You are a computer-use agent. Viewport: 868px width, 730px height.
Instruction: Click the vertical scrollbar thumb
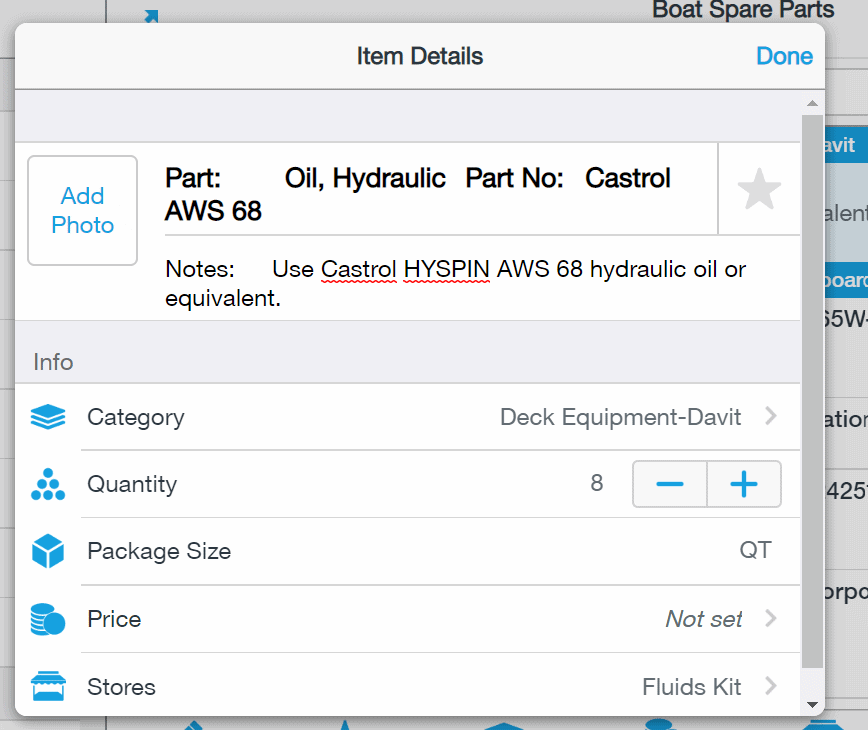coord(812,391)
